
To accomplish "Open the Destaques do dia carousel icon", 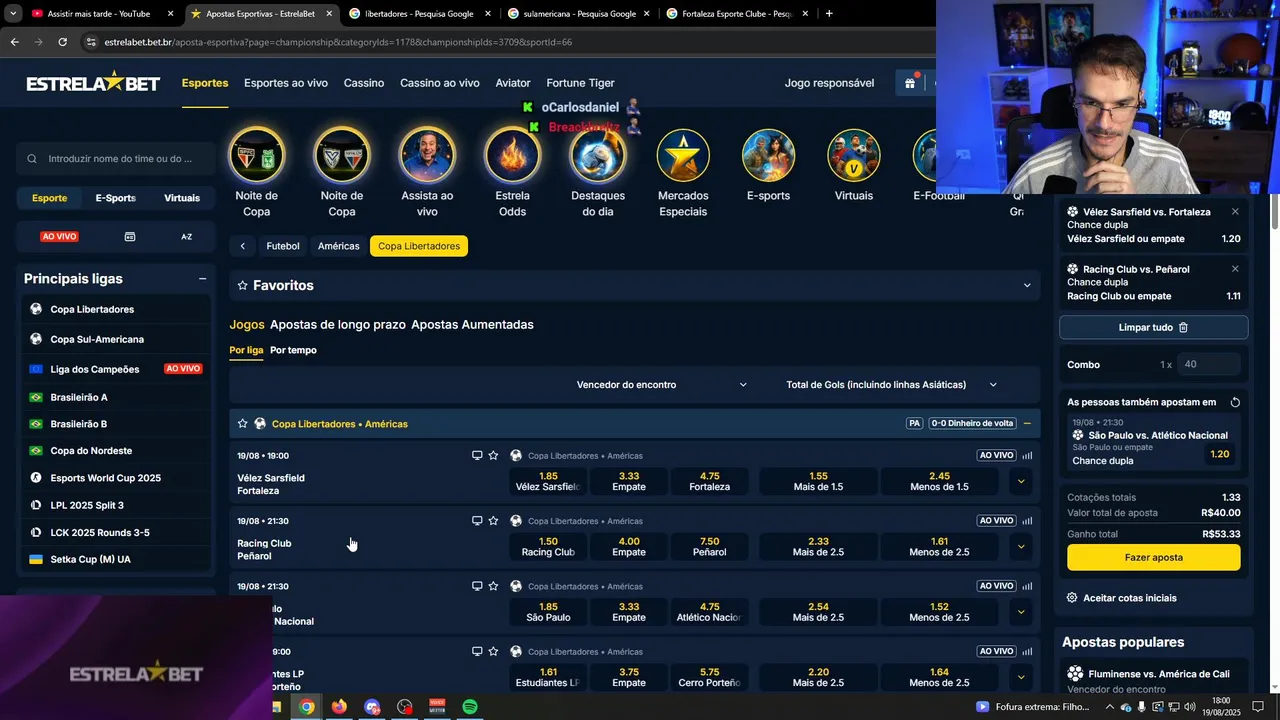I will click(x=598, y=156).
